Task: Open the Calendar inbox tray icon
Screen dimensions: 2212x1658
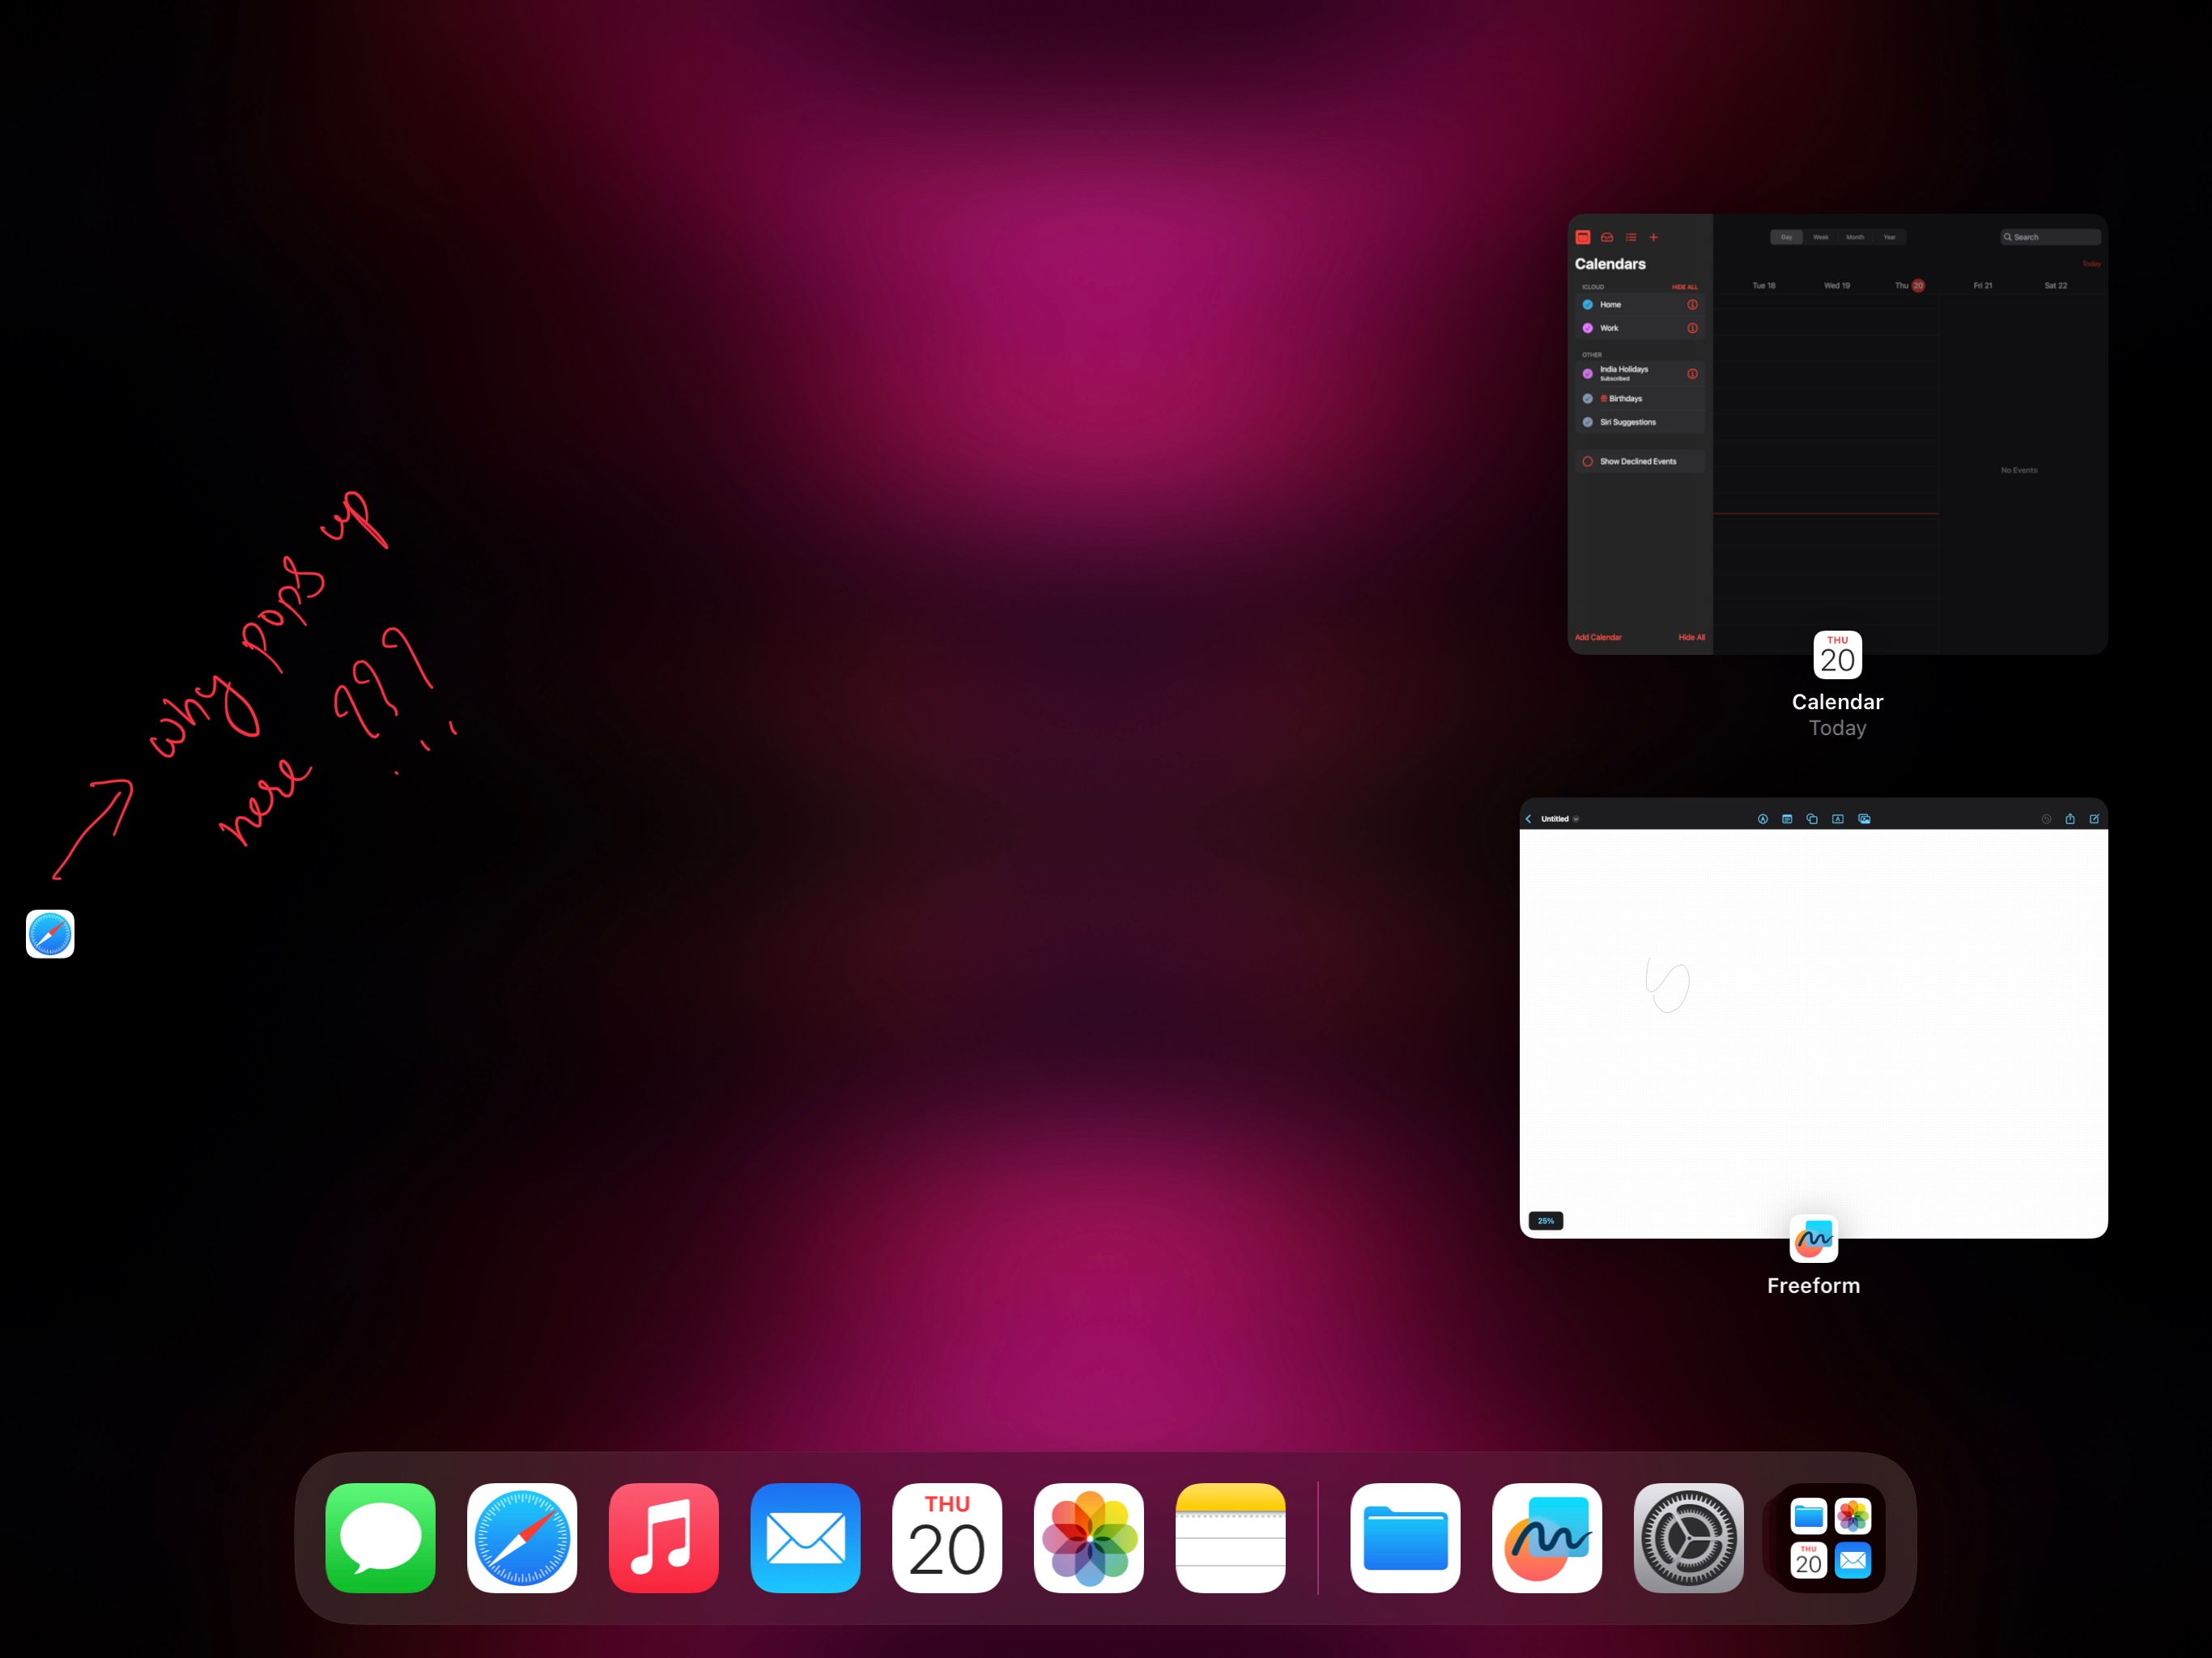Action: coord(1607,238)
